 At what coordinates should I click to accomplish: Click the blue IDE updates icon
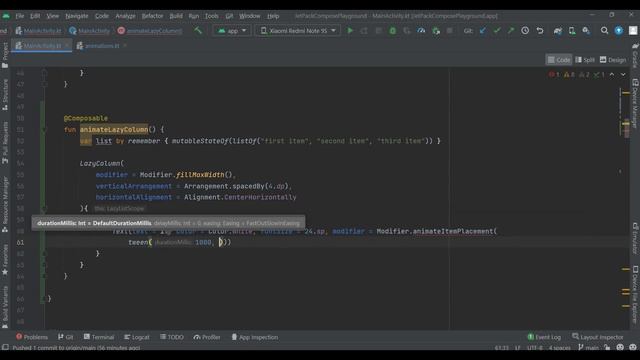pos(619,31)
